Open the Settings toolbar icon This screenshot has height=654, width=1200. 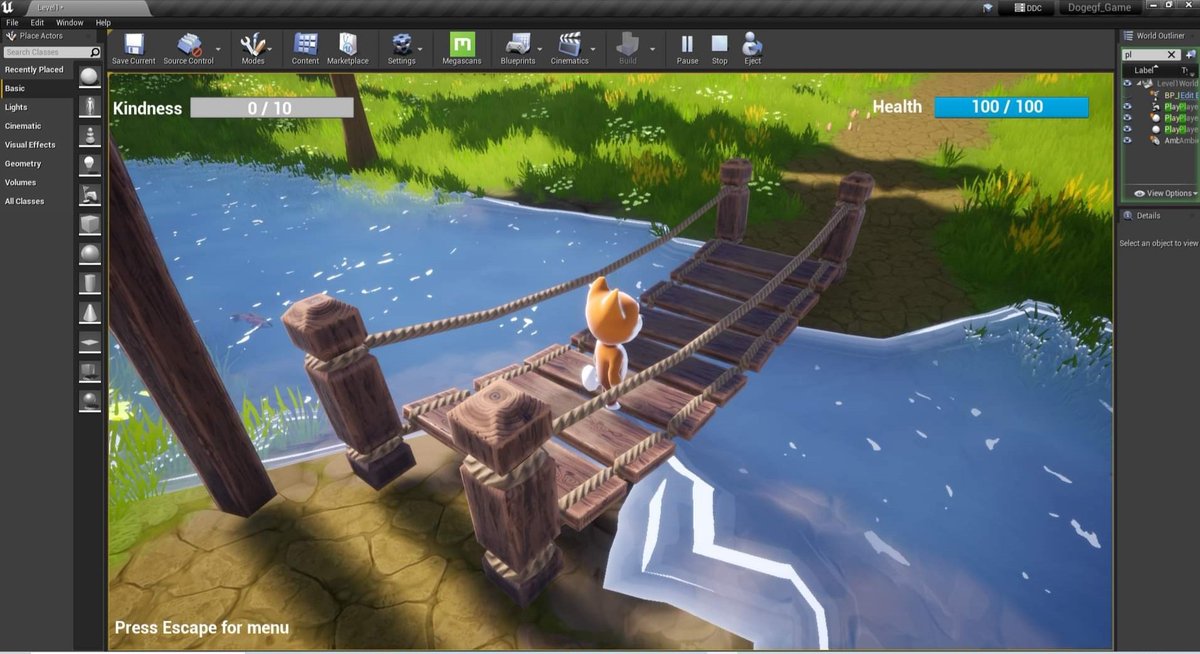pos(401,43)
